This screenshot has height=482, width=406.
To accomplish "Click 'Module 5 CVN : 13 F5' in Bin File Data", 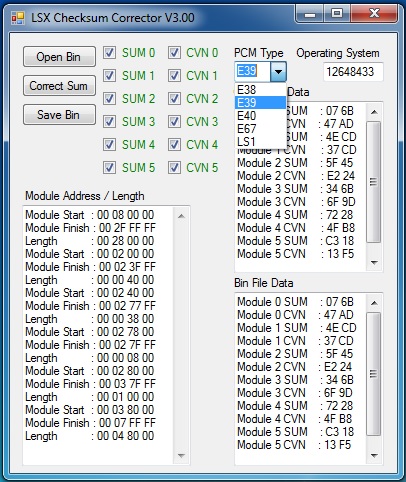I will coord(294,445).
